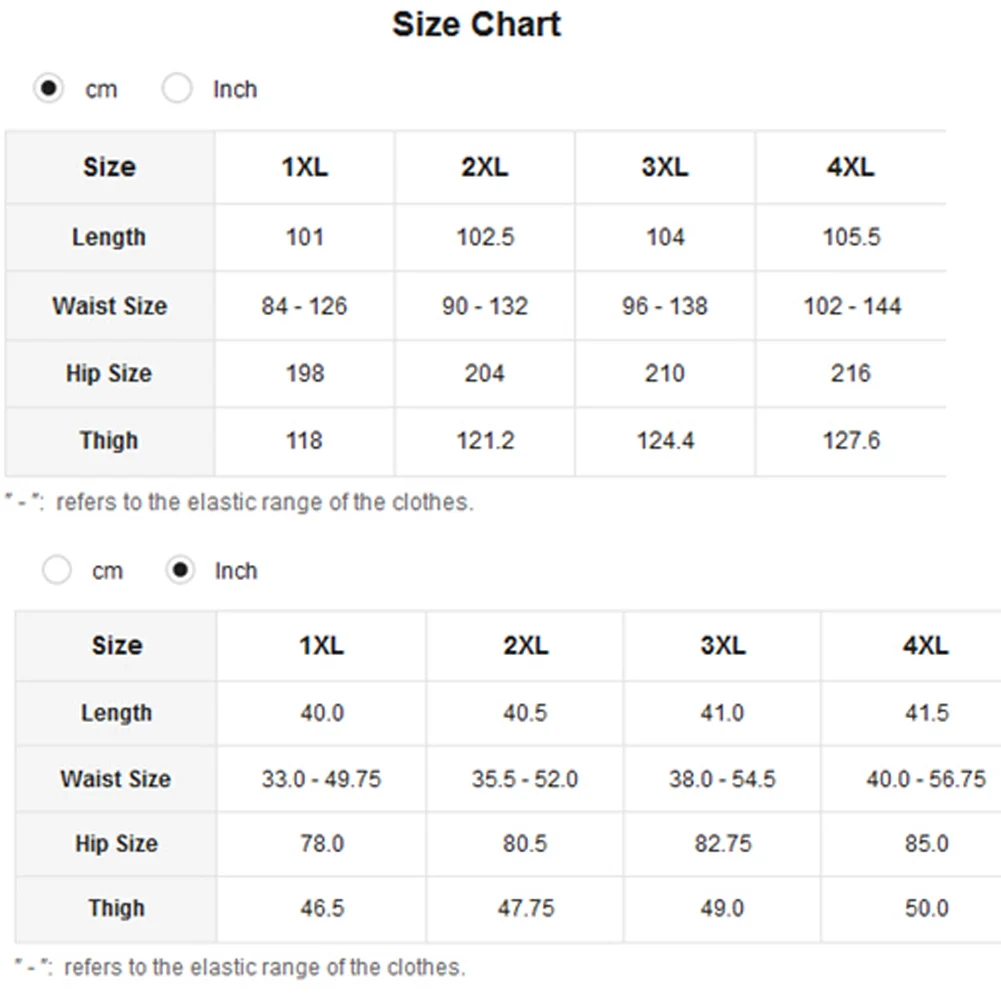Click the 204 hip size cell

(485, 373)
